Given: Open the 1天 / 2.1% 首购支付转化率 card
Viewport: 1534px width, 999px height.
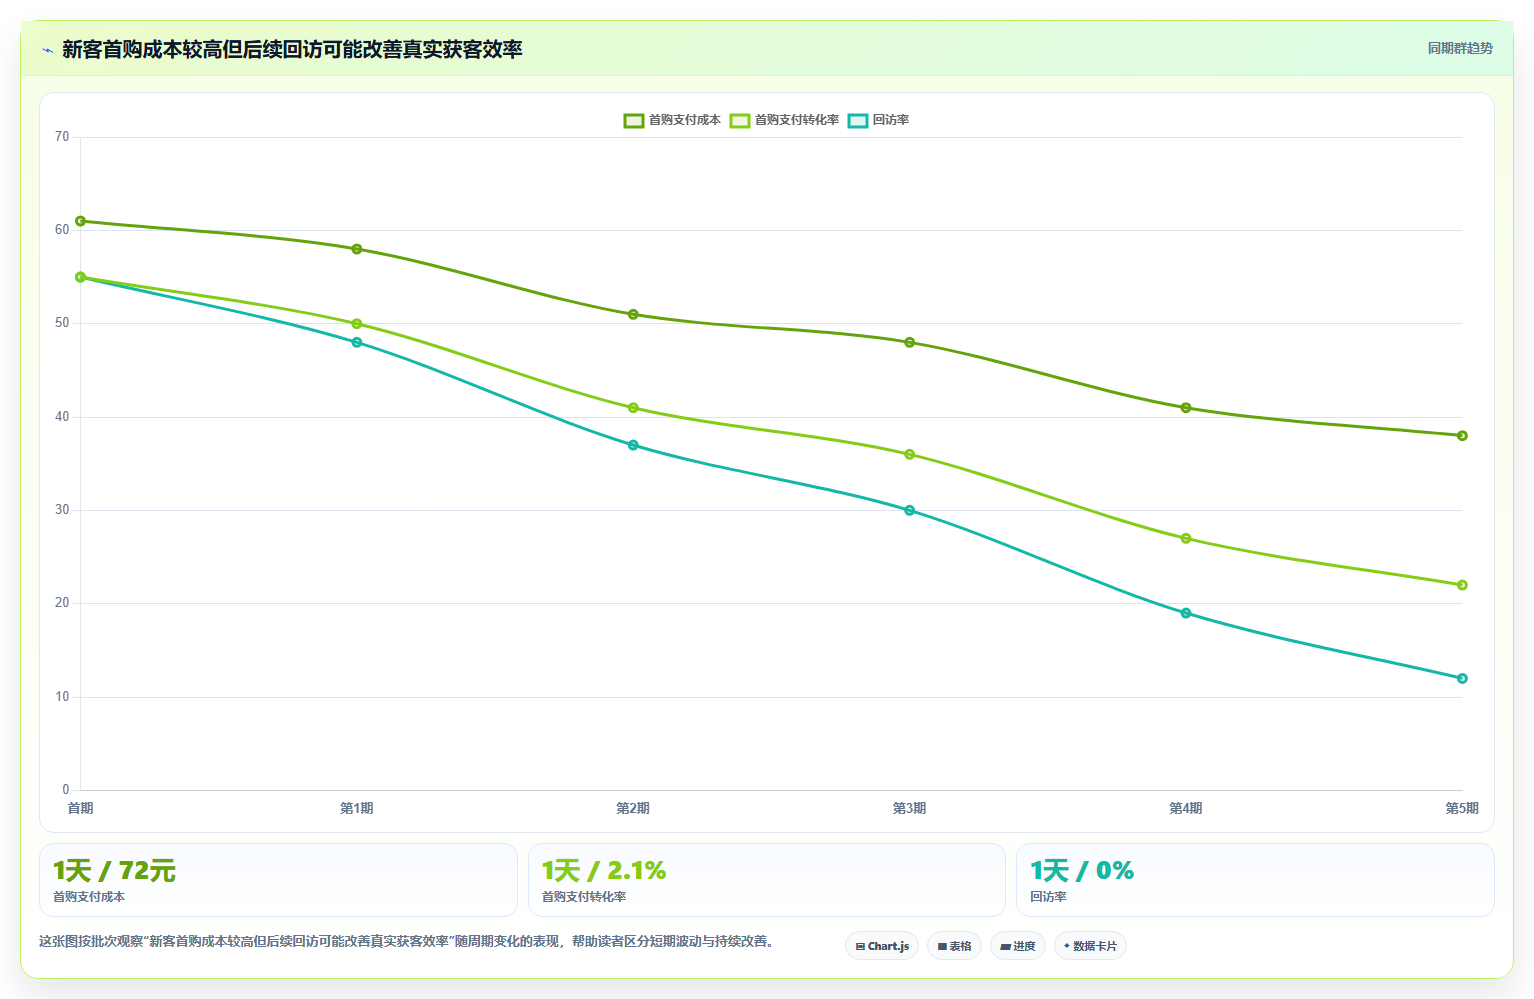Looking at the screenshot, I should (766, 880).
